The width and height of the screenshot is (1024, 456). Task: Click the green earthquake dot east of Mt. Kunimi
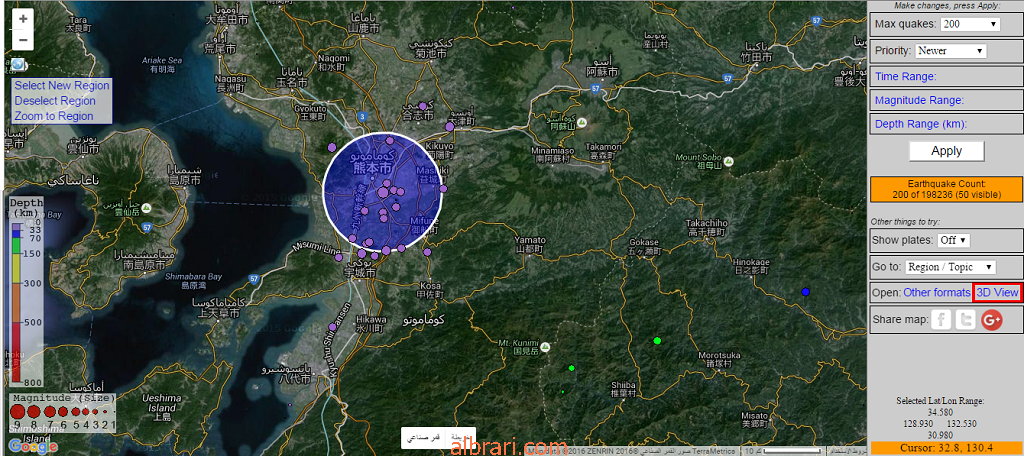pyautogui.click(x=571, y=368)
